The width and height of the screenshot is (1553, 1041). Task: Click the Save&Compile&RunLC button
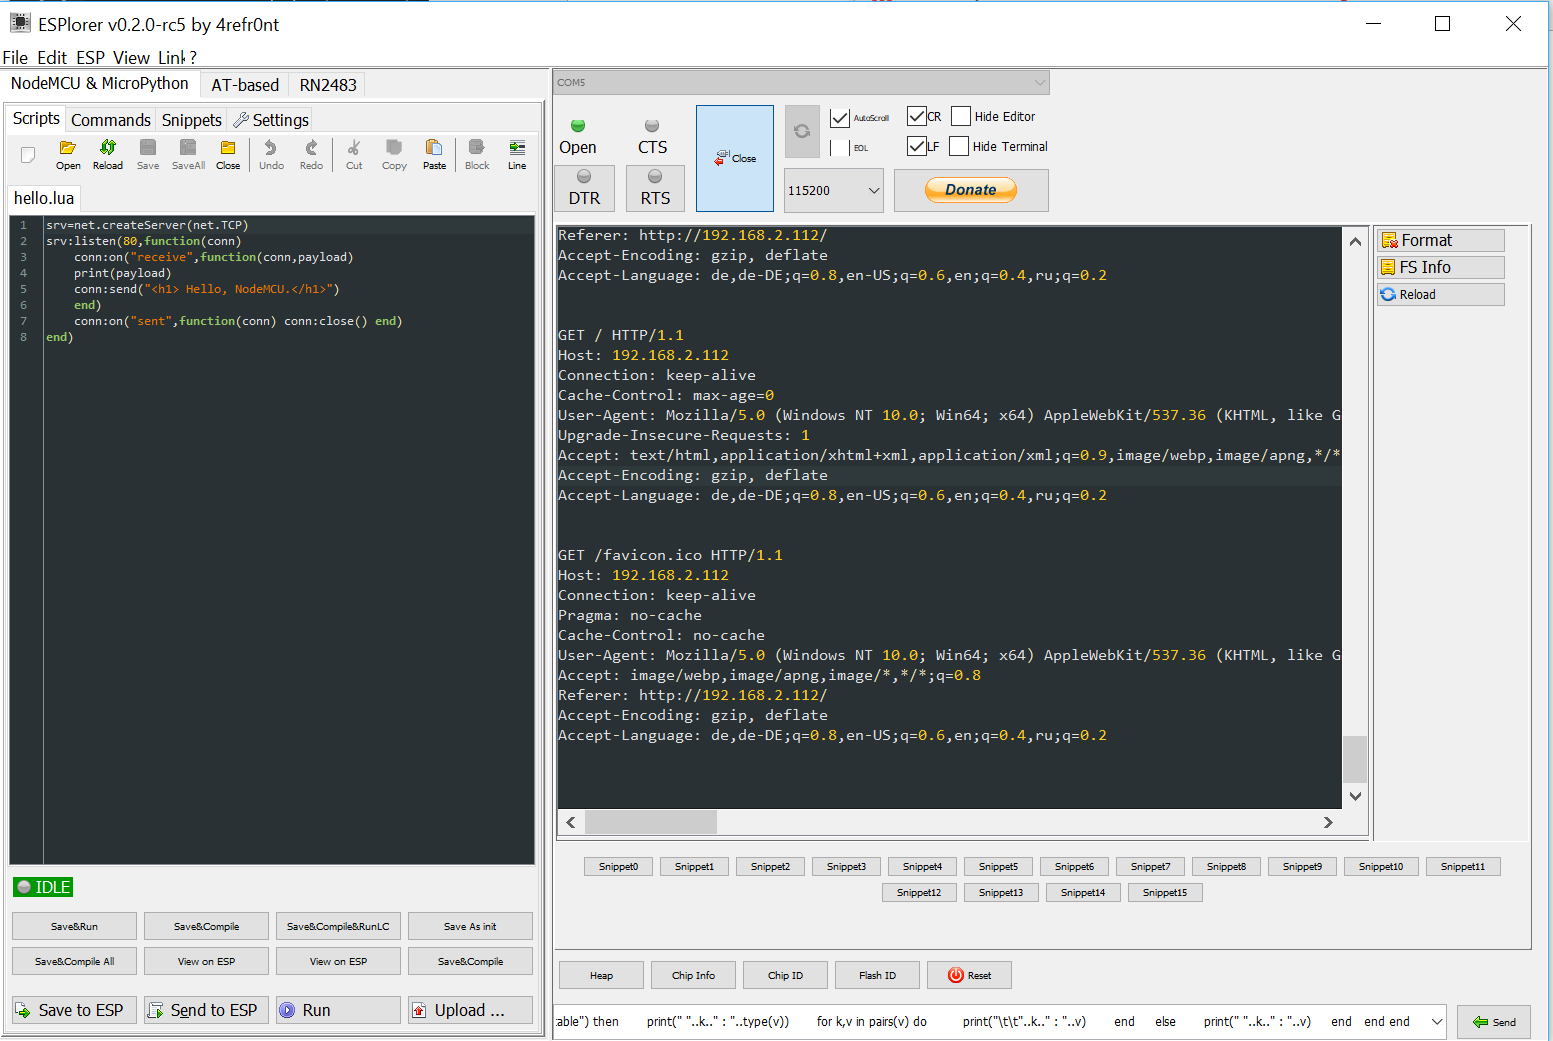pos(338,926)
